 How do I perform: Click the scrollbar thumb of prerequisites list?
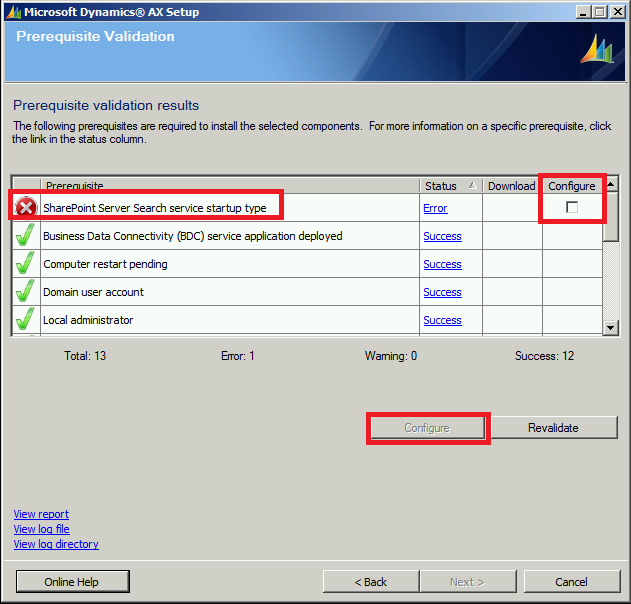tap(611, 217)
